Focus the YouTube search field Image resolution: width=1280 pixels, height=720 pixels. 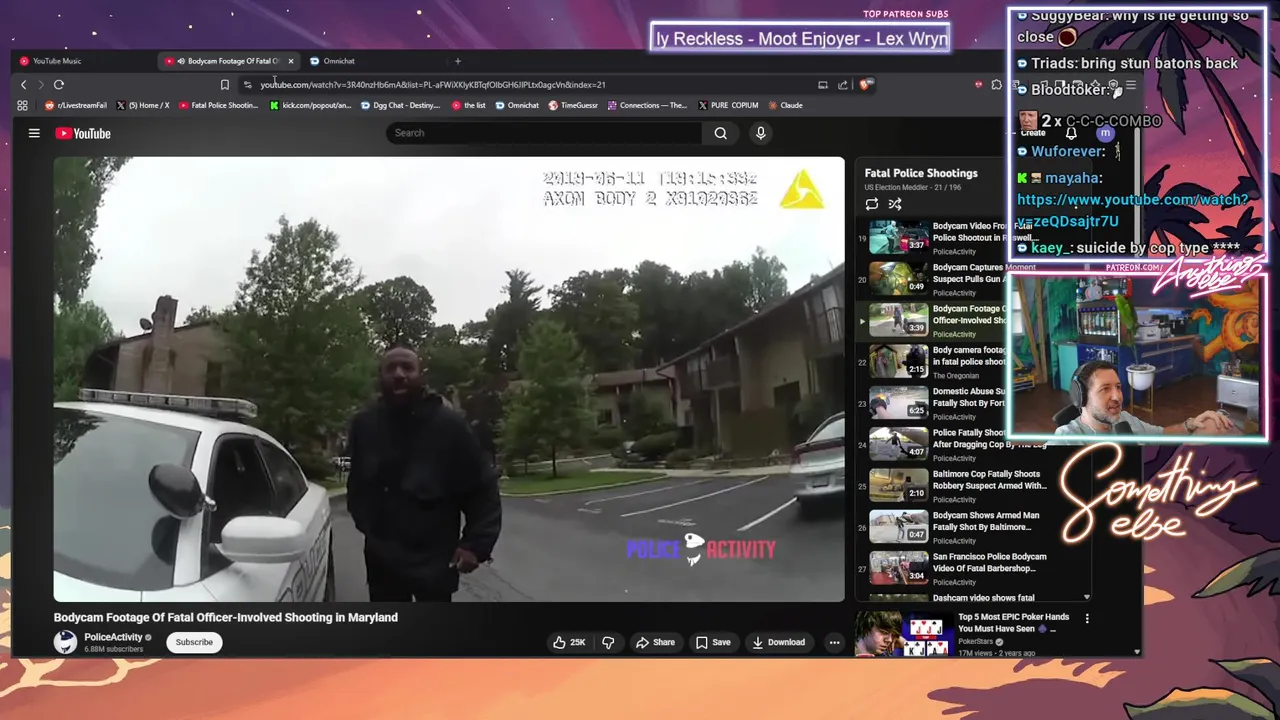tap(545, 133)
